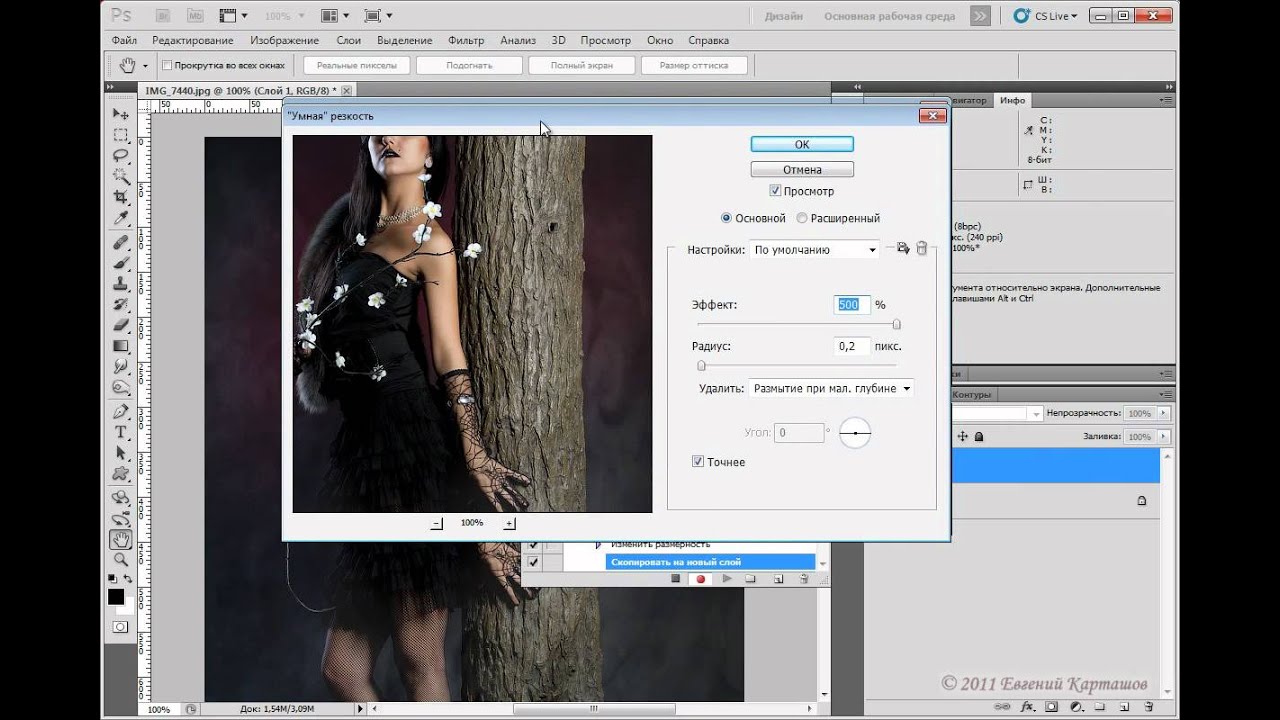Click the OK button in dialog
The height and width of the screenshot is (720, 1280).
tap(801, 145)
